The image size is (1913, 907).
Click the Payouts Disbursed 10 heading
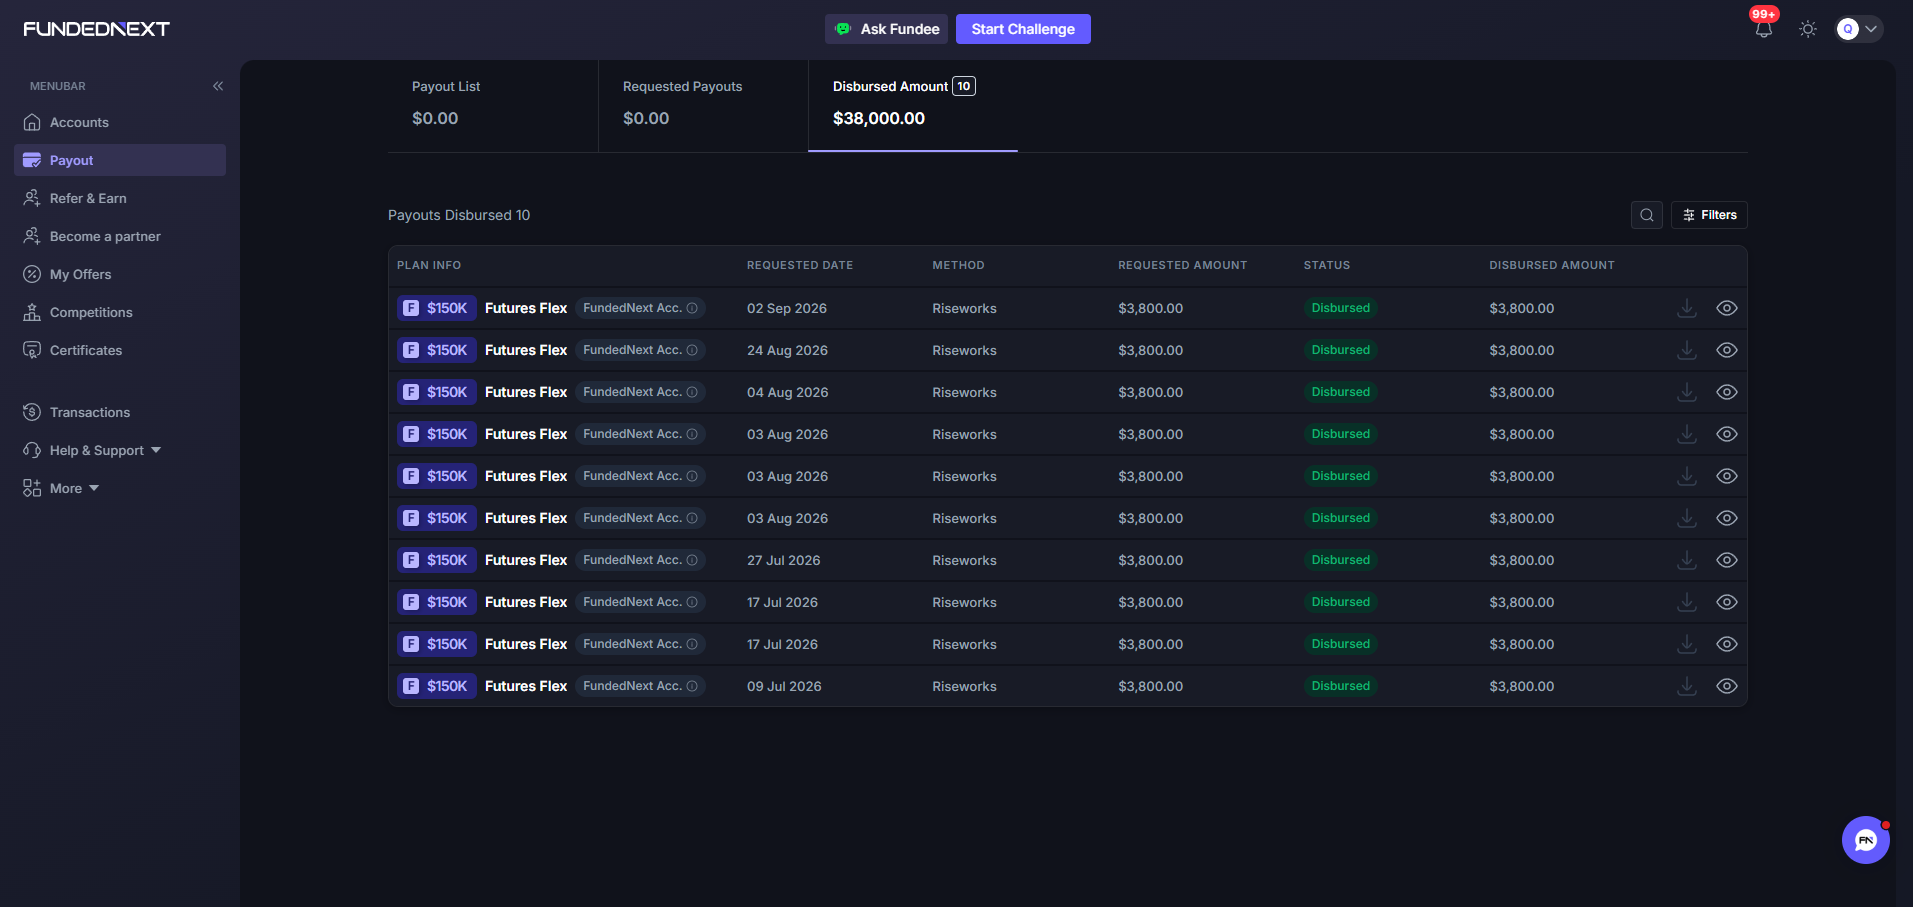click(x=459, y=215)
